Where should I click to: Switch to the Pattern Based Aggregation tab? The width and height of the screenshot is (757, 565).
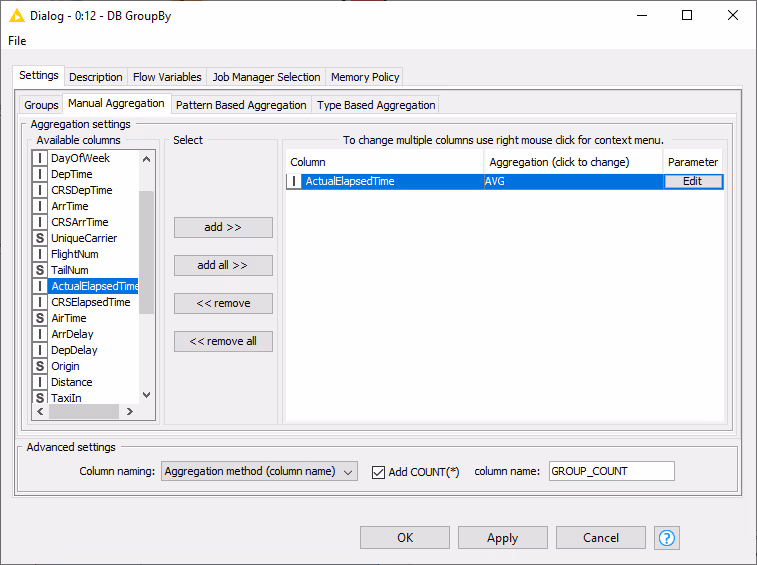click(241, 105)
